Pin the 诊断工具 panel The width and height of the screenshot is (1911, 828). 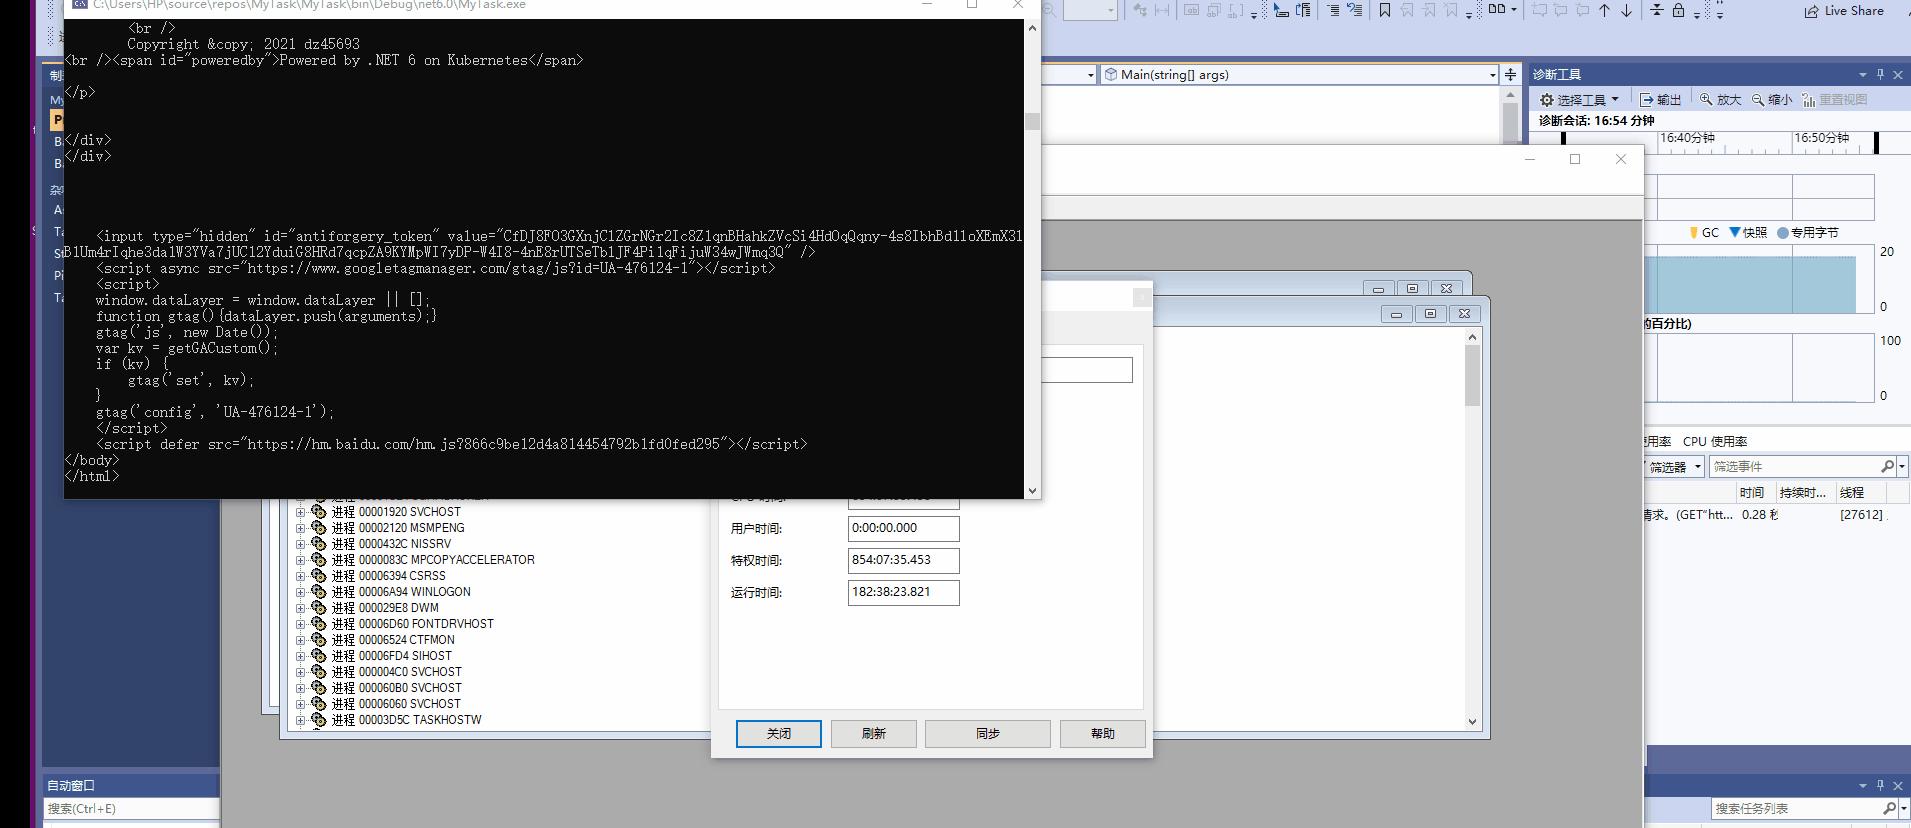(x=1880, y=75)
